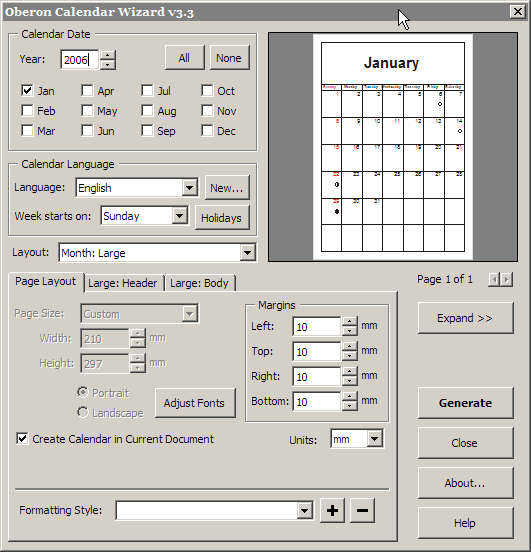Increase the Bottom margin value
This screenshot has width=531, height=552.
click(349, 396)
